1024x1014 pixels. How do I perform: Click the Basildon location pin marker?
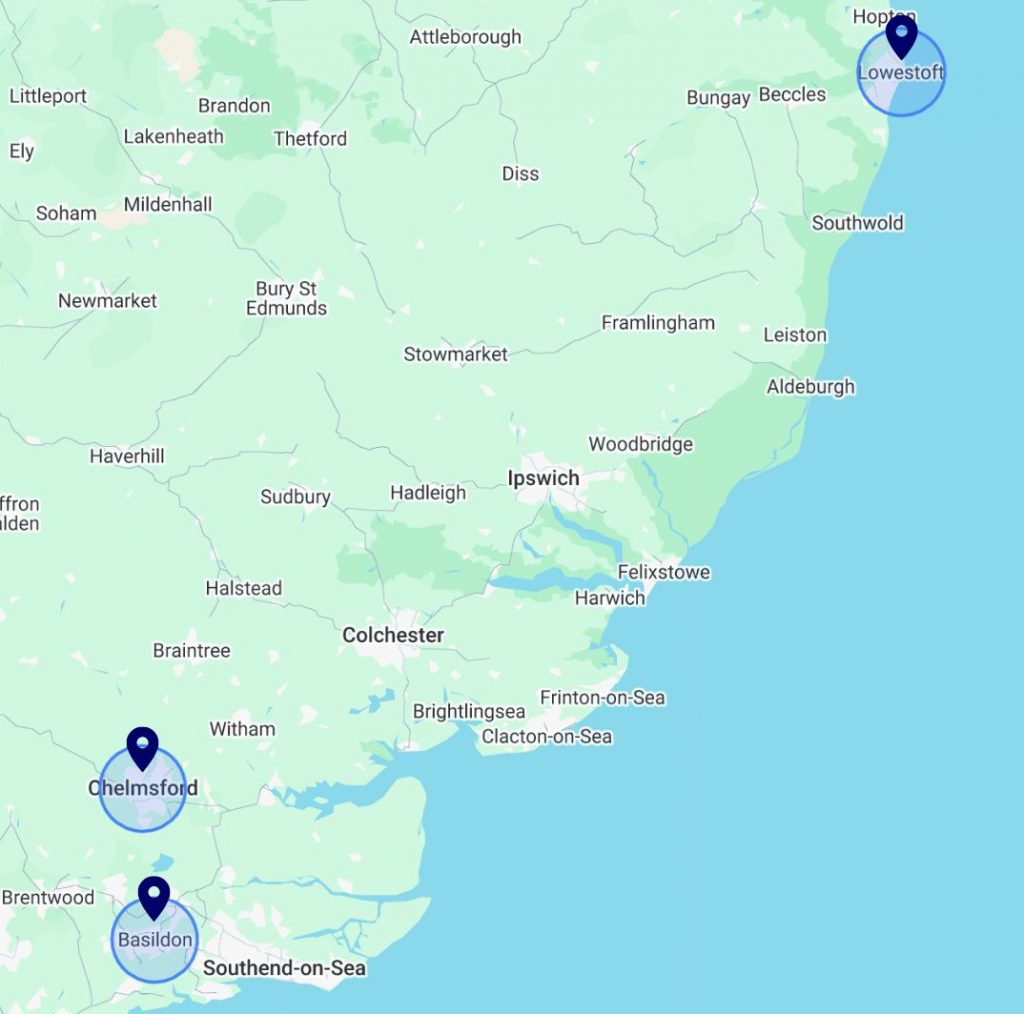tap(154, 898)
